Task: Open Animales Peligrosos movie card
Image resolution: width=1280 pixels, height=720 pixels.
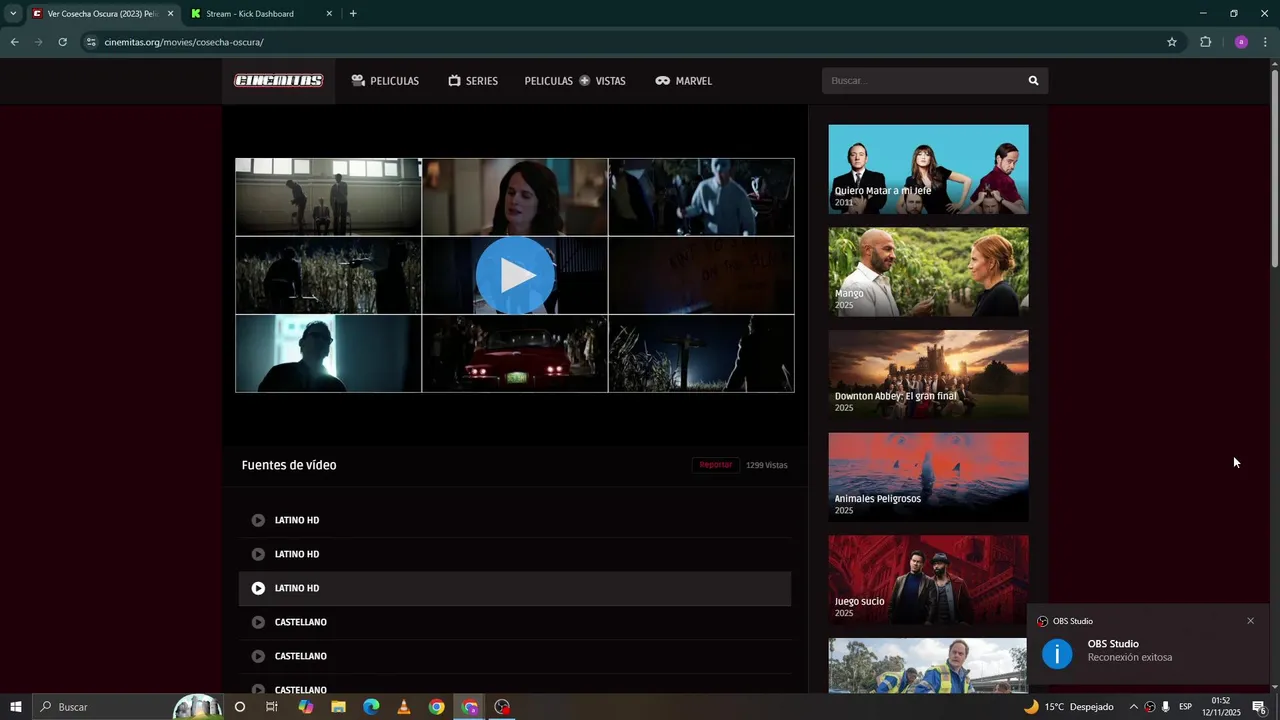Action: point(928,477)
